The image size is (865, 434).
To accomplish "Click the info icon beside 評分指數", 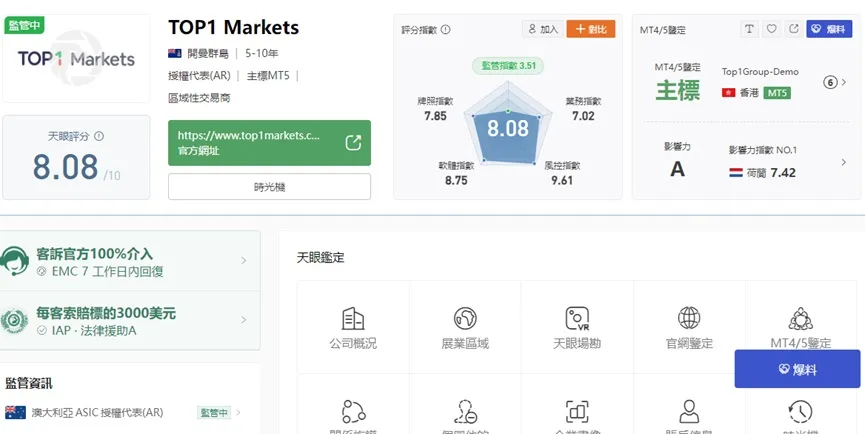I will pyautogui.click(x=446, y=30).
